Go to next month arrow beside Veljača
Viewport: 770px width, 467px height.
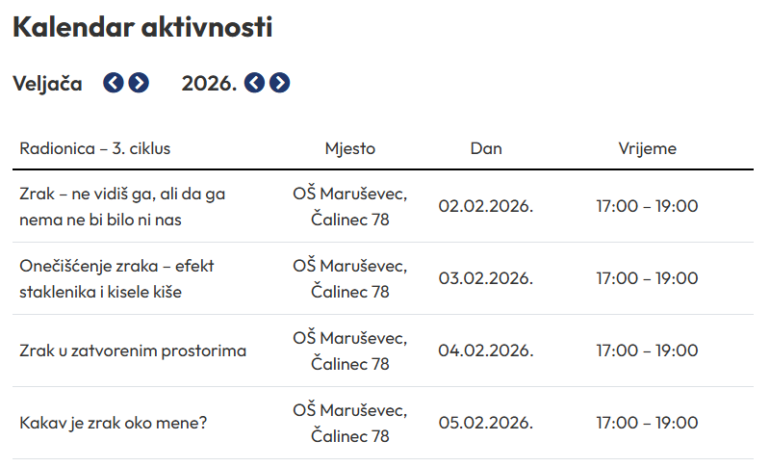click(138, 83)
